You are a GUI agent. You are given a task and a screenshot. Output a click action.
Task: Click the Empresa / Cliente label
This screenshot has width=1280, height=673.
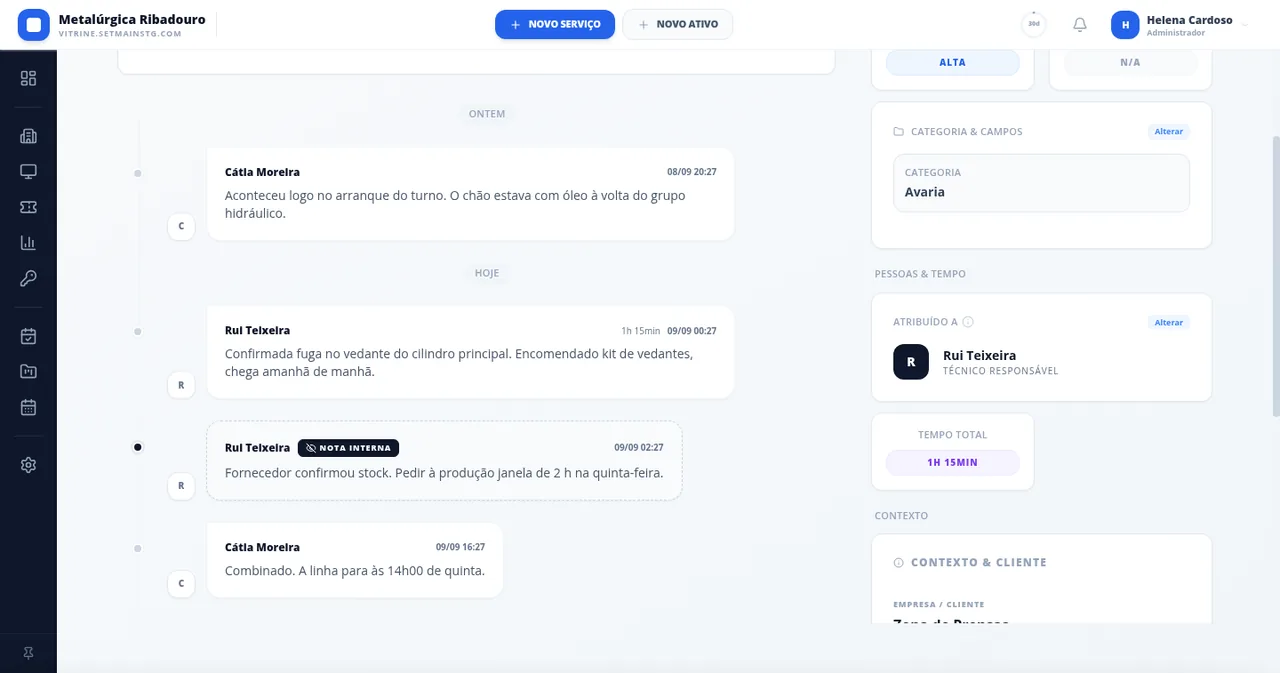point(939,605)
